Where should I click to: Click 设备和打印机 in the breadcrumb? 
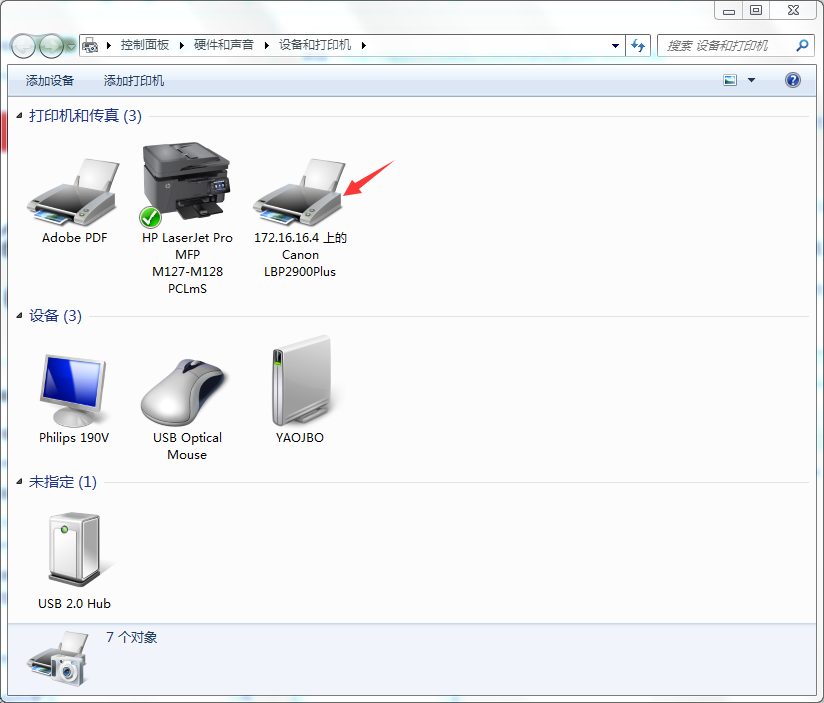coord(315,45)
